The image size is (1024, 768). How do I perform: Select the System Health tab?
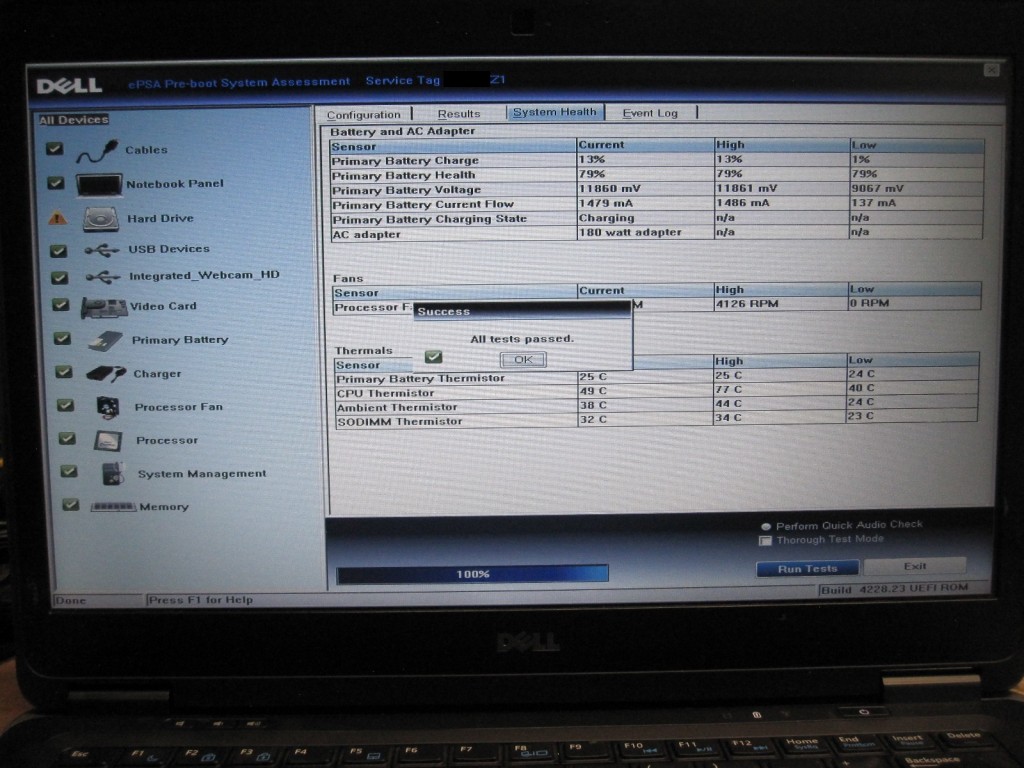(x=555, y=112)
